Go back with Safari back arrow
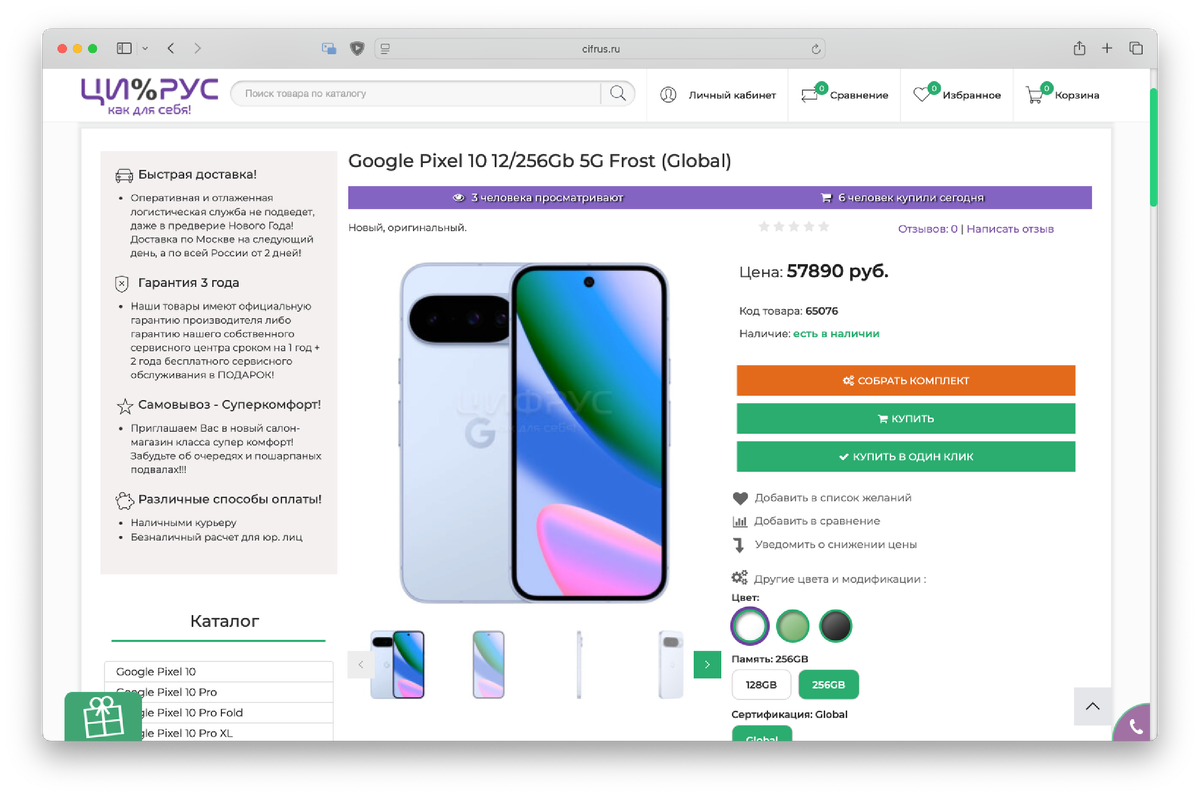The width and height of the screenshot is (1200, 797). click(x=171, y=48)
